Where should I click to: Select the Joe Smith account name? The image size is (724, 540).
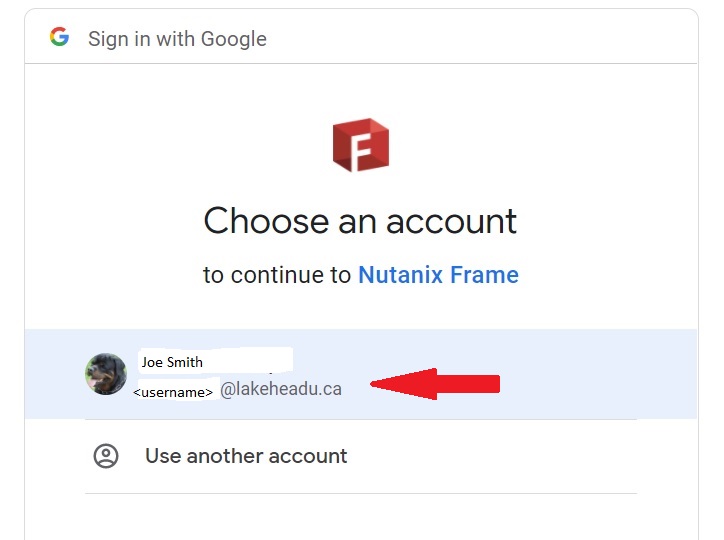click(x=172, y=362)
